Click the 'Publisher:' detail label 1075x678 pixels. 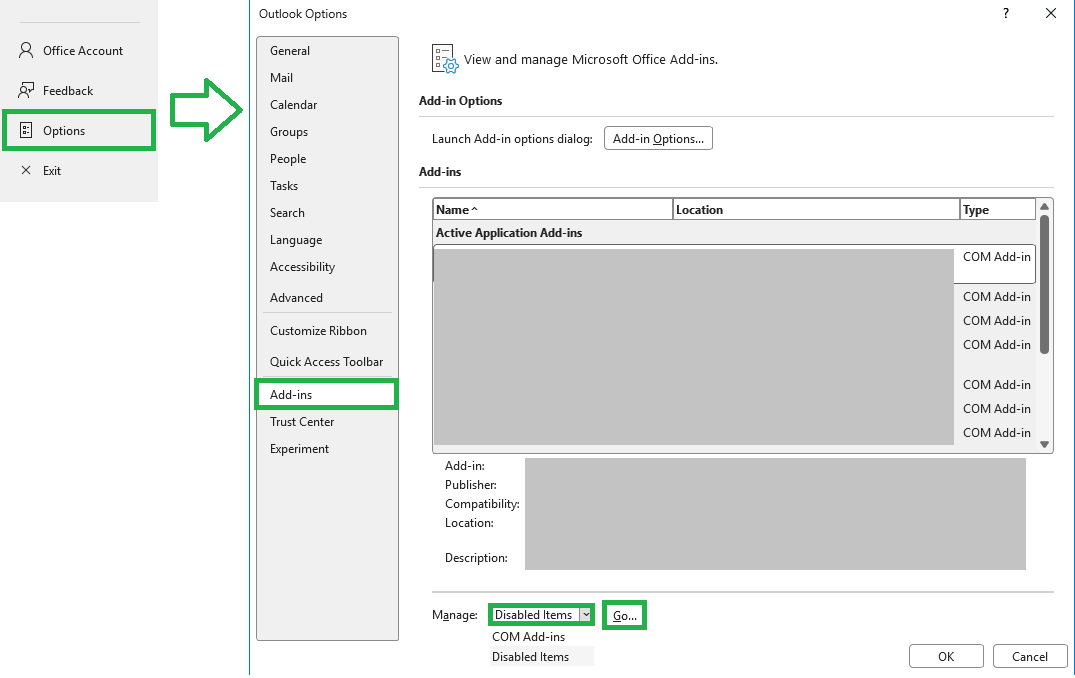click(x=470, y=485)
